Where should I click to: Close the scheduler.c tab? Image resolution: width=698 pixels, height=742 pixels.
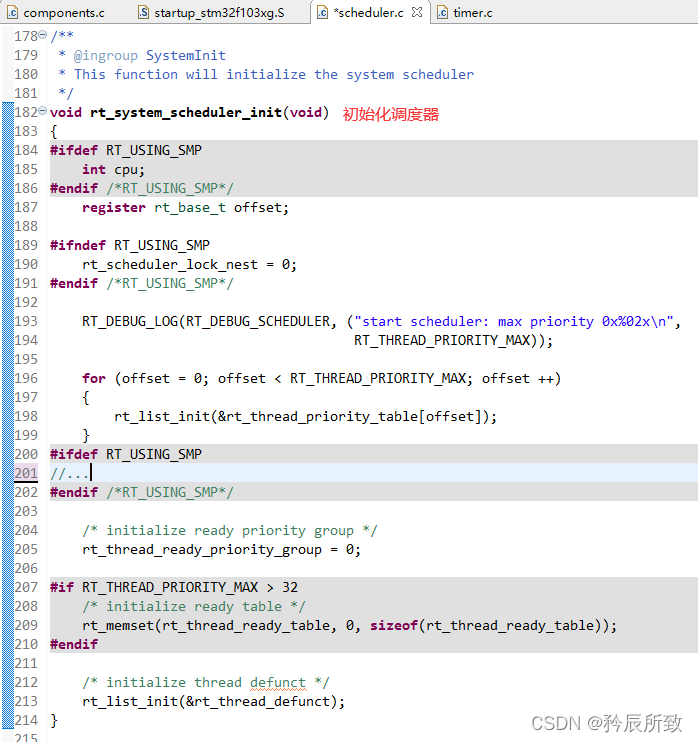click(417, 12)
